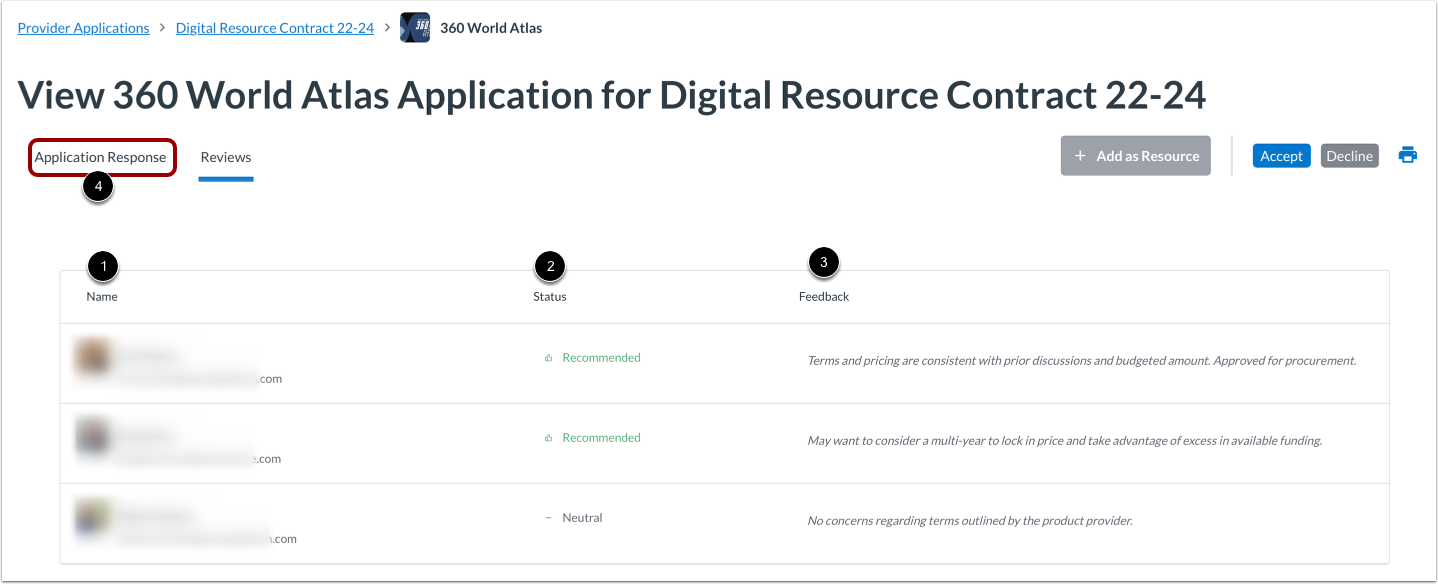Click feedback 'No concerns regarding terms outlined...'
The image size is (1438, 584).
point(970,521)
